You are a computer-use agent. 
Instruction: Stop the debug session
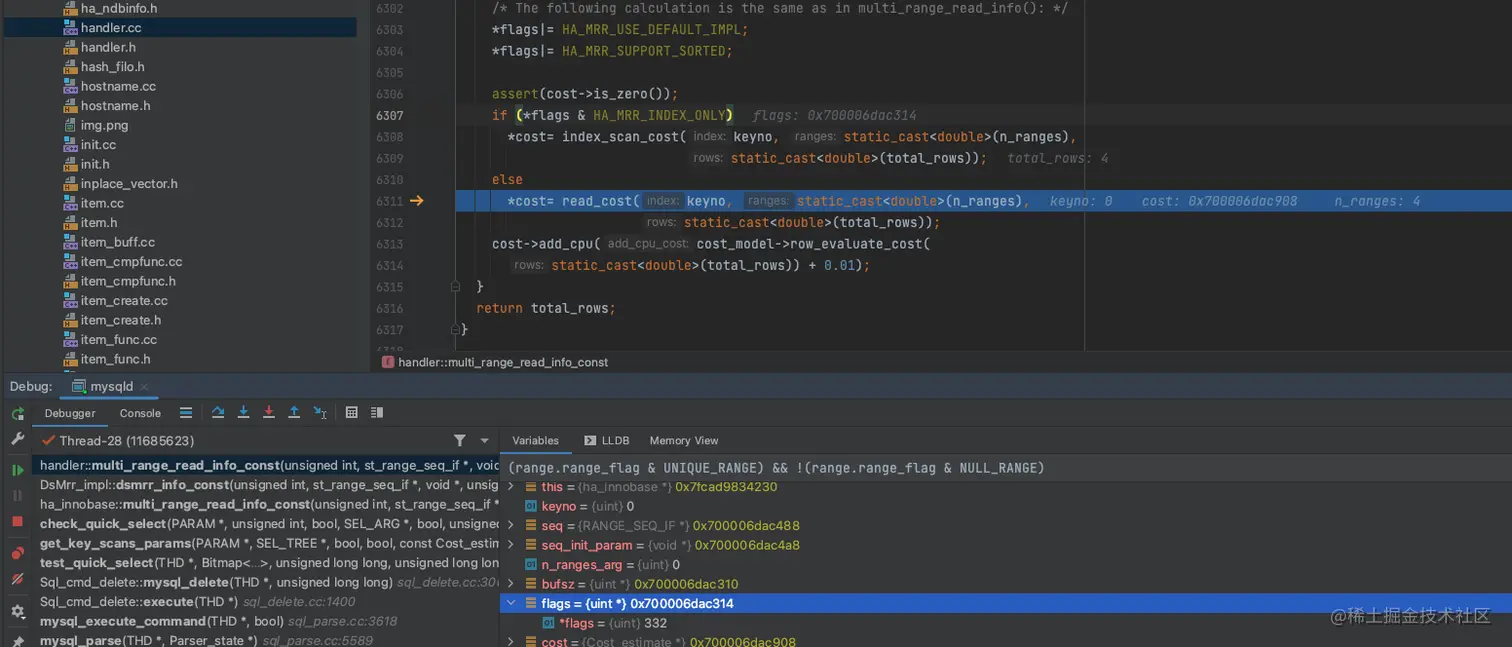[x=17, y=521]
